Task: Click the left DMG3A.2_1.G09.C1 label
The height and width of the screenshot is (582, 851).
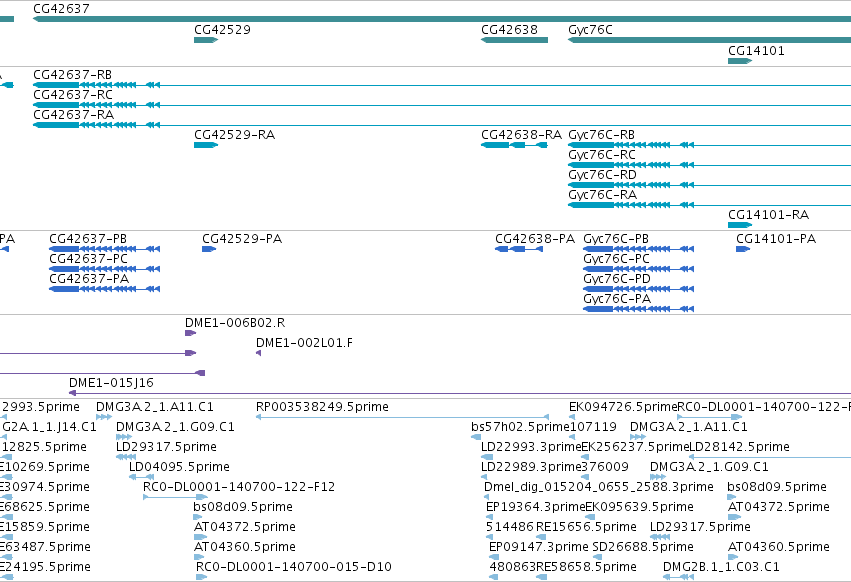Action: (x=175, y=427)
